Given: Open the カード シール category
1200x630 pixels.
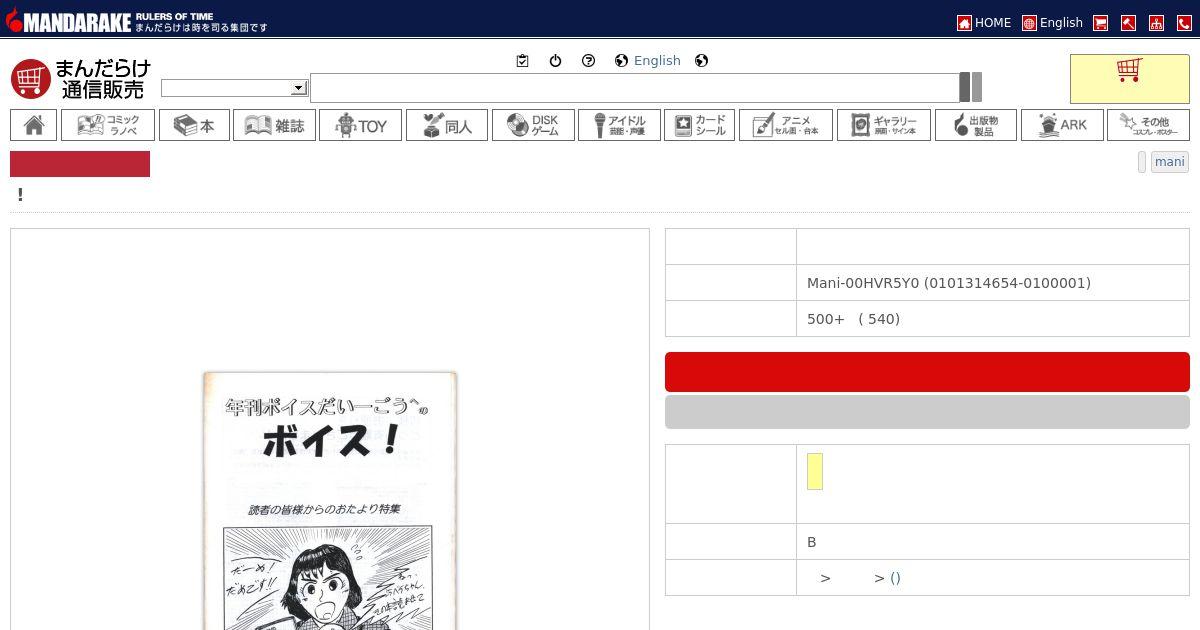Looking at the screenshot, I should pos(699,125).
